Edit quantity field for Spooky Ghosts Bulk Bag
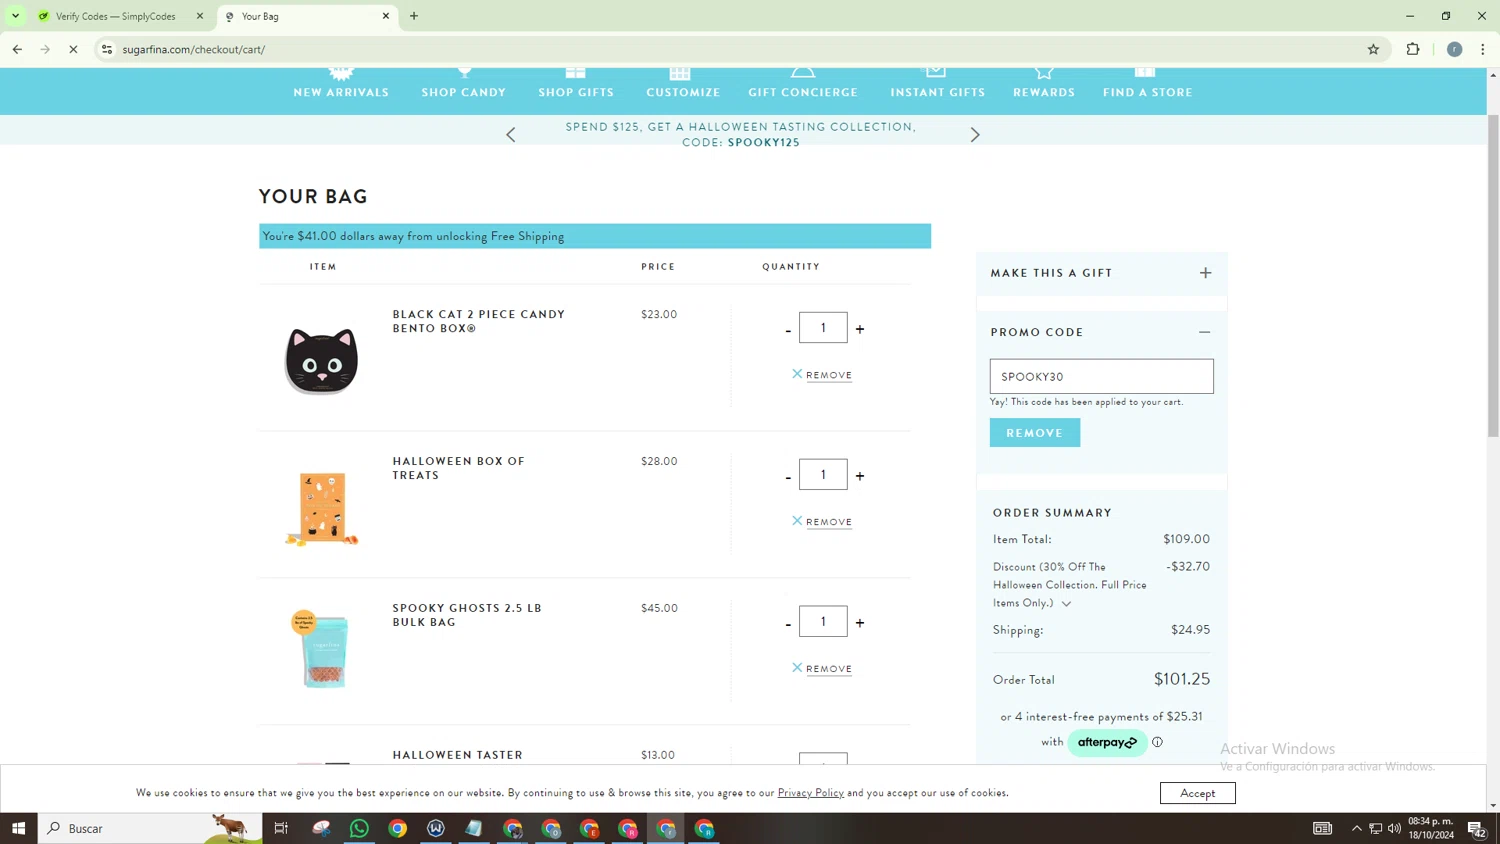This screenshot has height=844, width=1500. tap(823, 622)
